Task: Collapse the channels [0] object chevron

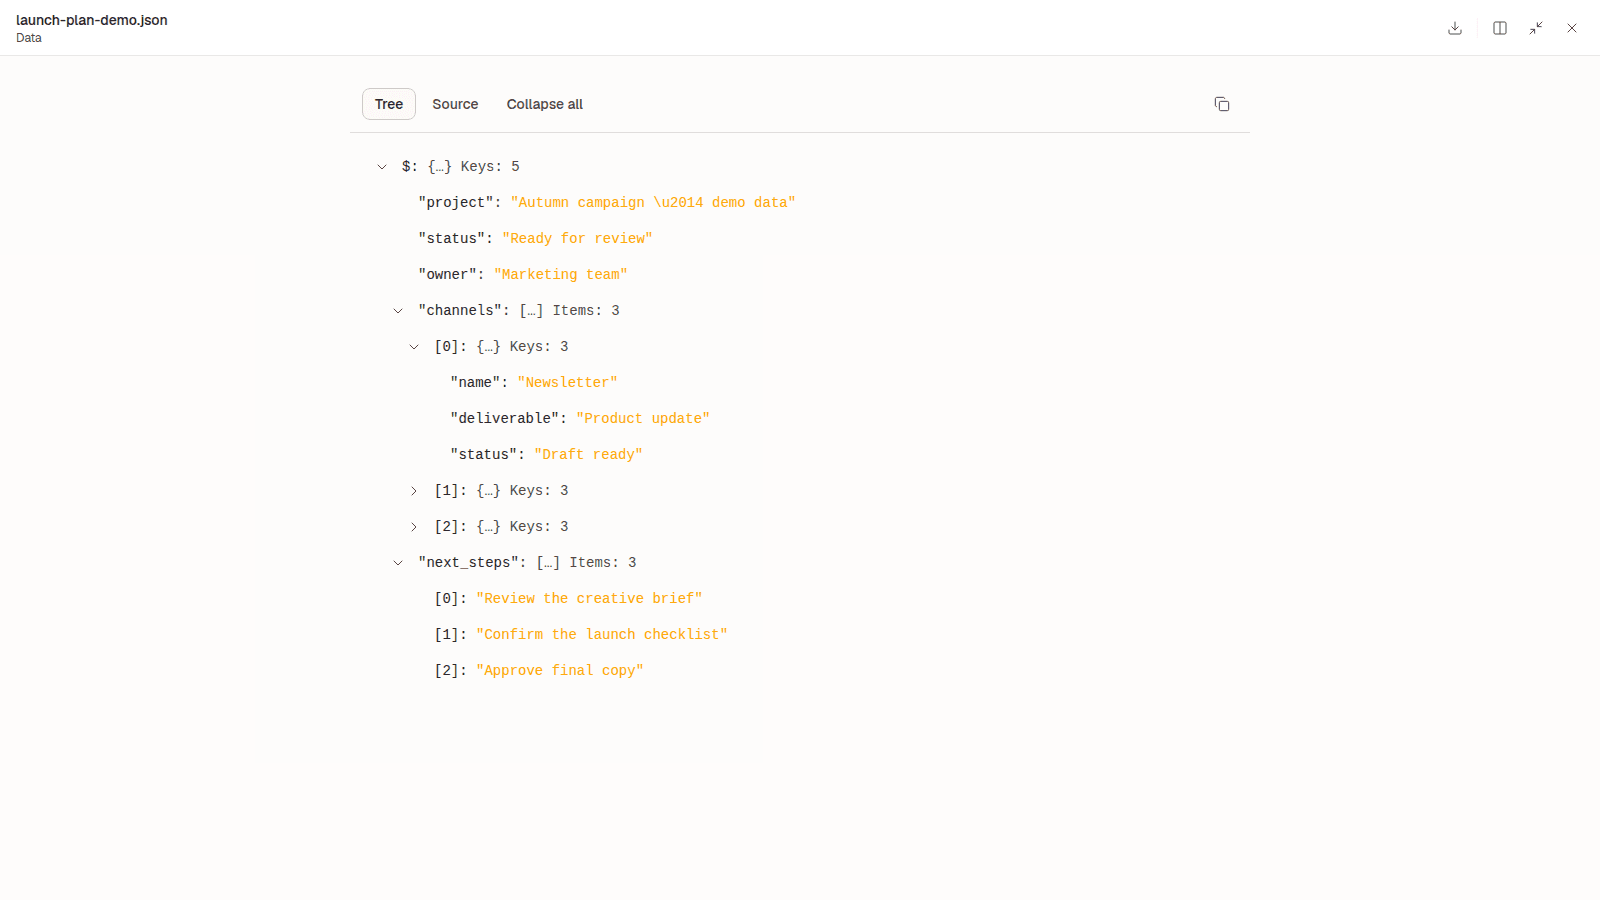Action: (x=414, y=347)
